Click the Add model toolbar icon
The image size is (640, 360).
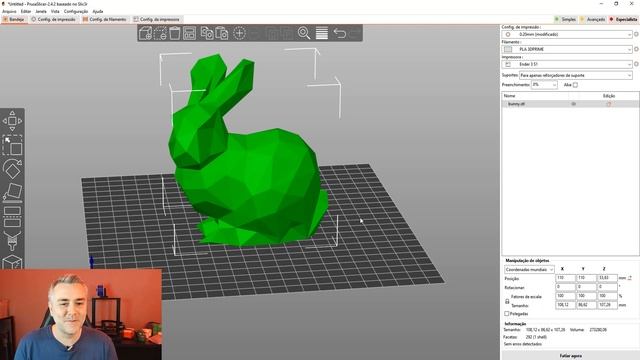145,33
